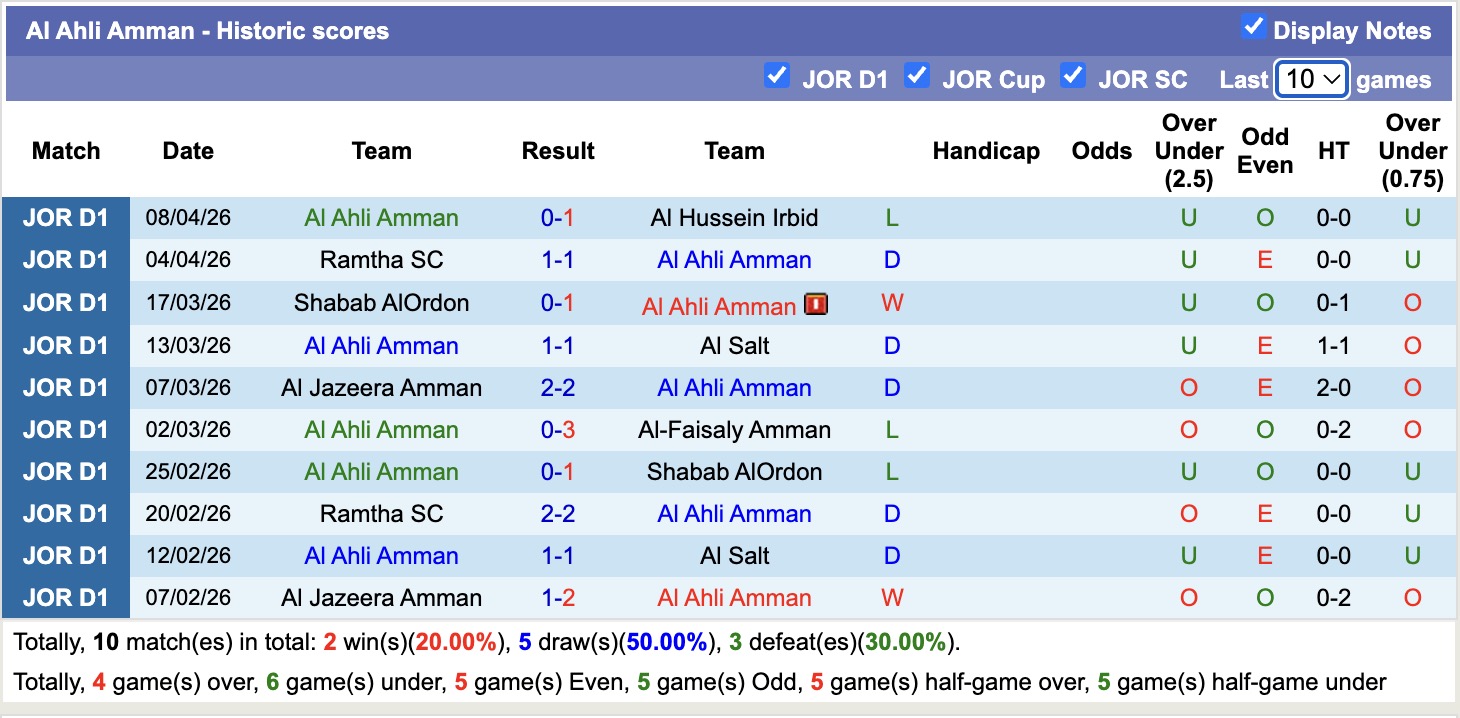Click the JOR D1 label on the first row
This screenshot has height=718, width=1460.
click(x=66, y=217)
